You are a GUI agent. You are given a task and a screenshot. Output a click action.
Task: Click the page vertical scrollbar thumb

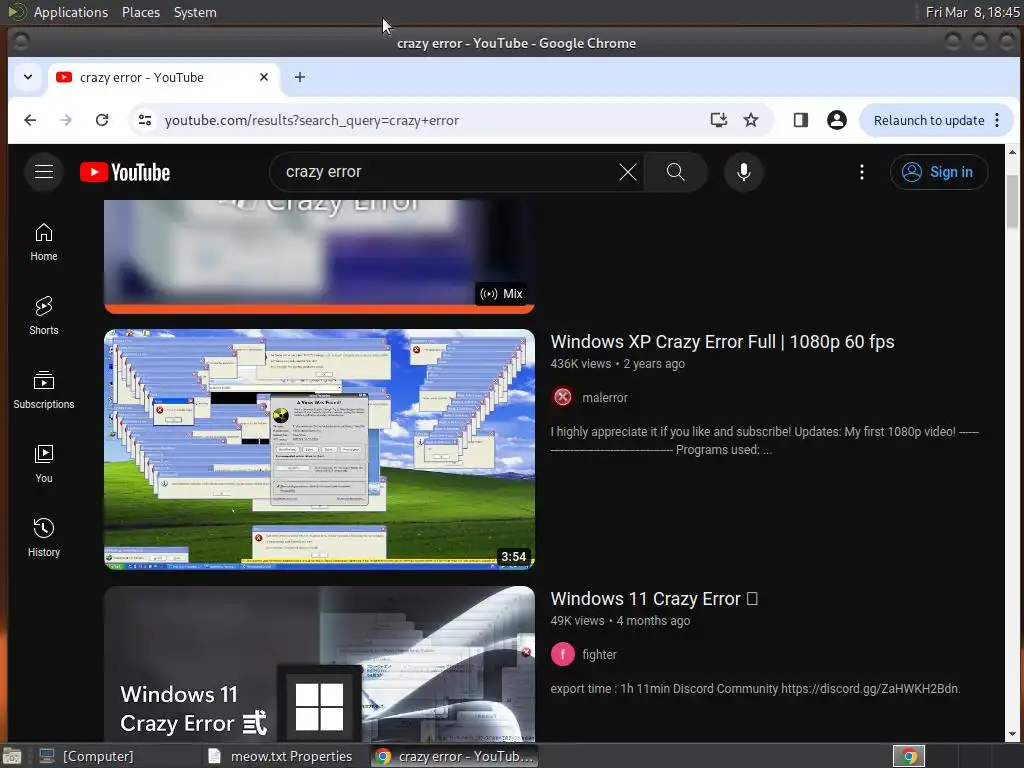(1012, 202)
